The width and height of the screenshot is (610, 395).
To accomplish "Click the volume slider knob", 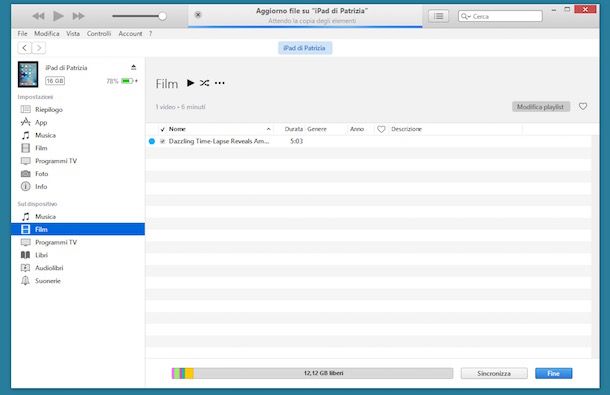I will pos(162,16).
